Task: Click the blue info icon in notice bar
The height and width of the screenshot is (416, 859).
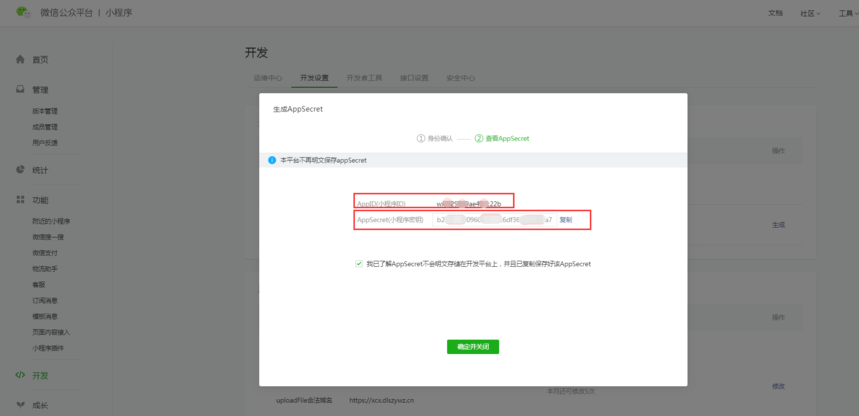Action: pyautogui.click(x=272, y=160)
